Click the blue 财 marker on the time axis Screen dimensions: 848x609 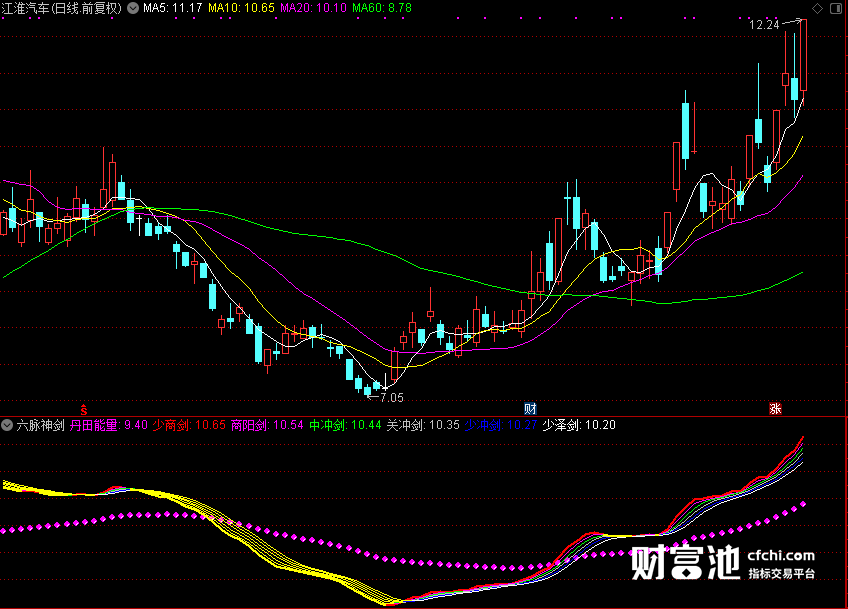pos(530,409)
